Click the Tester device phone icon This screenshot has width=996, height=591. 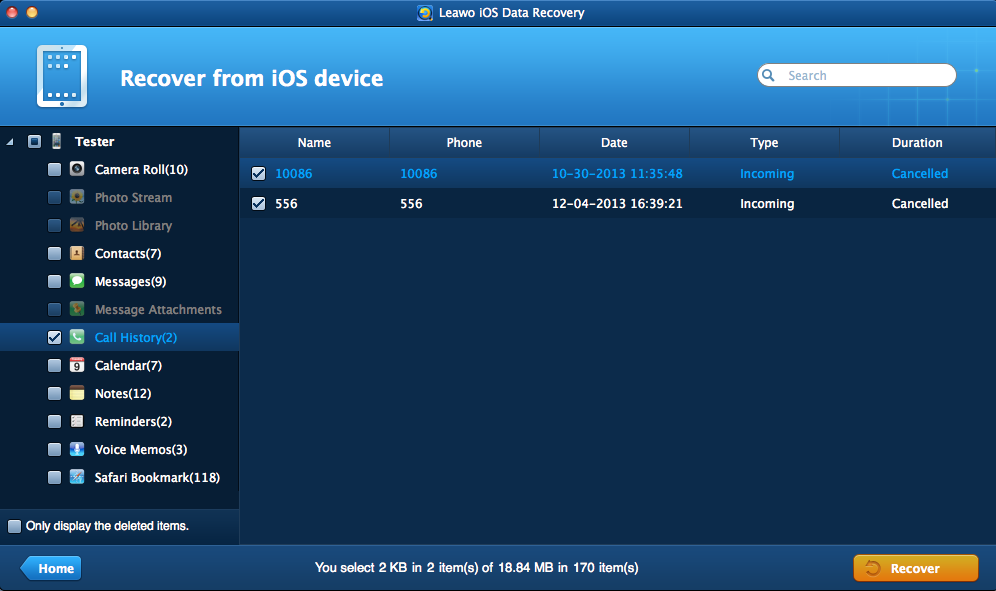click(57, 141)
